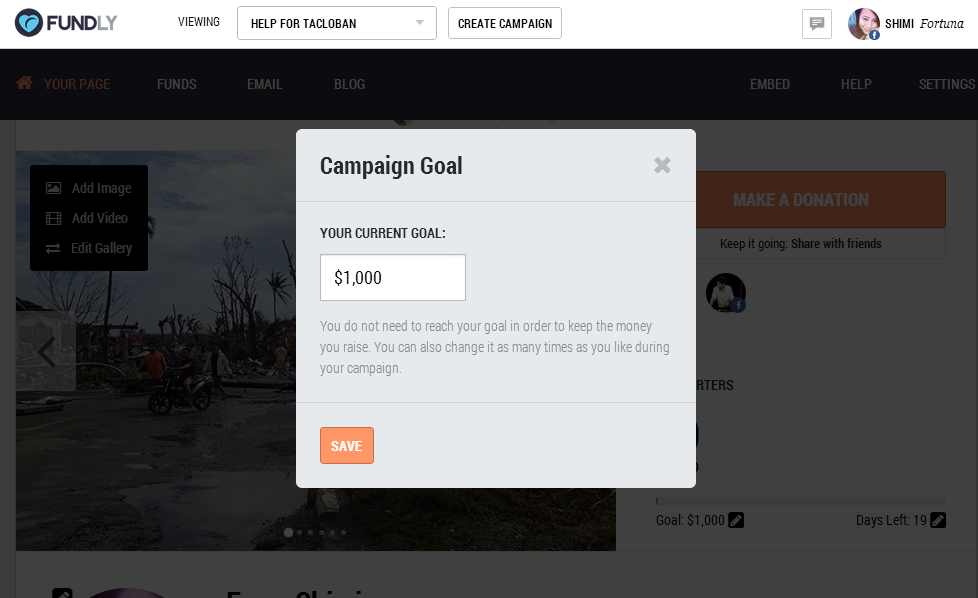Edit Days Left with pencil icon
This screenshot has height=598, width=978.
pyautogui.click(x=938, y=520)
